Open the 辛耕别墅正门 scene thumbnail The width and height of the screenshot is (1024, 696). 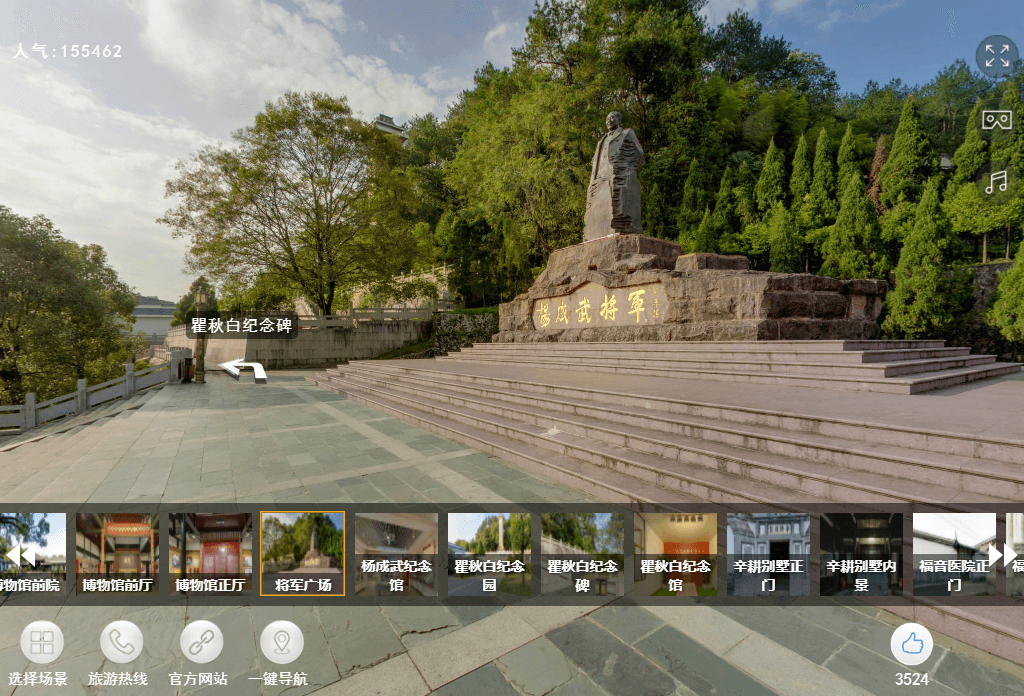pyautogui.click(x=768, y=554)
